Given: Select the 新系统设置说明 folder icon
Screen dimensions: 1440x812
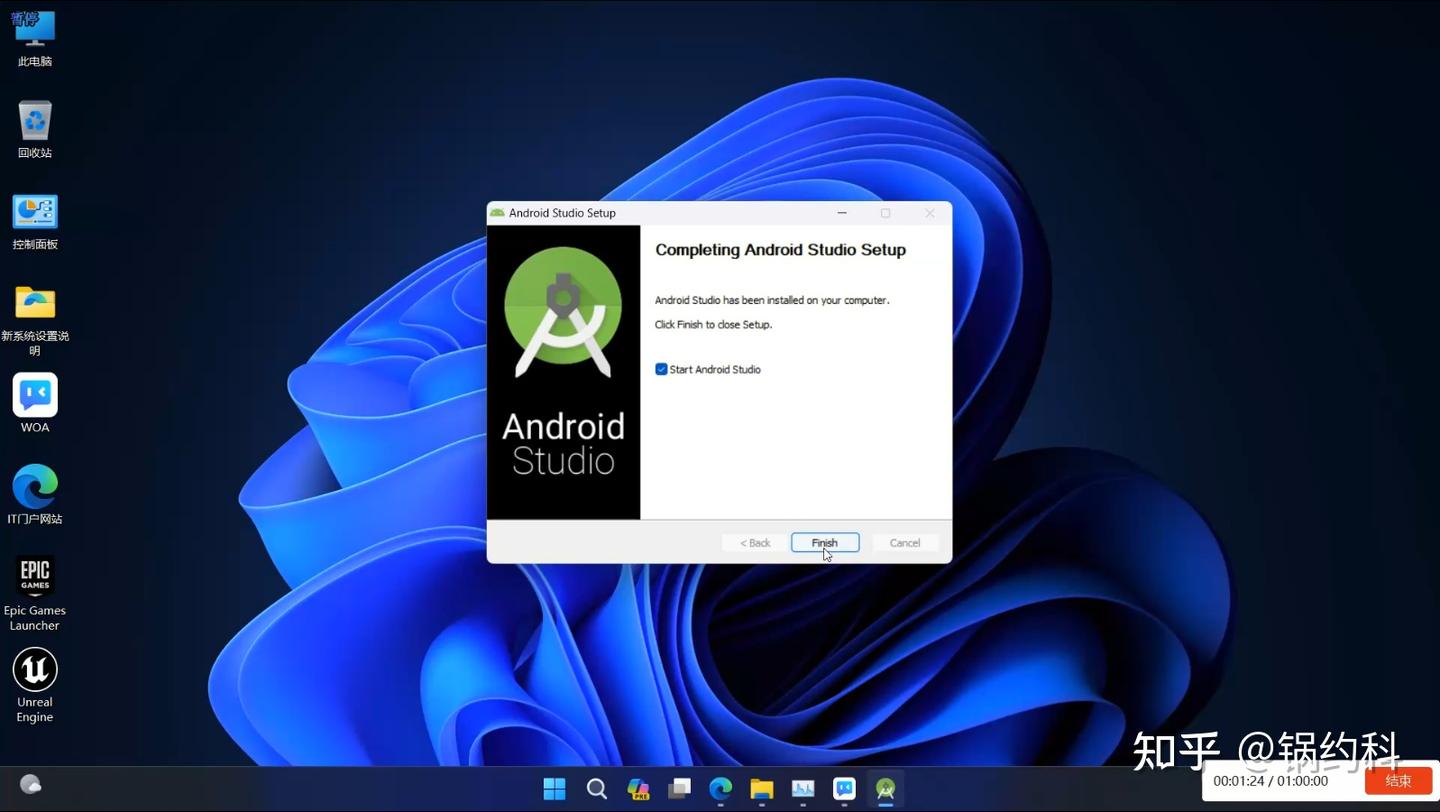Looking at the screenshot, I should [x=35, y=320].
